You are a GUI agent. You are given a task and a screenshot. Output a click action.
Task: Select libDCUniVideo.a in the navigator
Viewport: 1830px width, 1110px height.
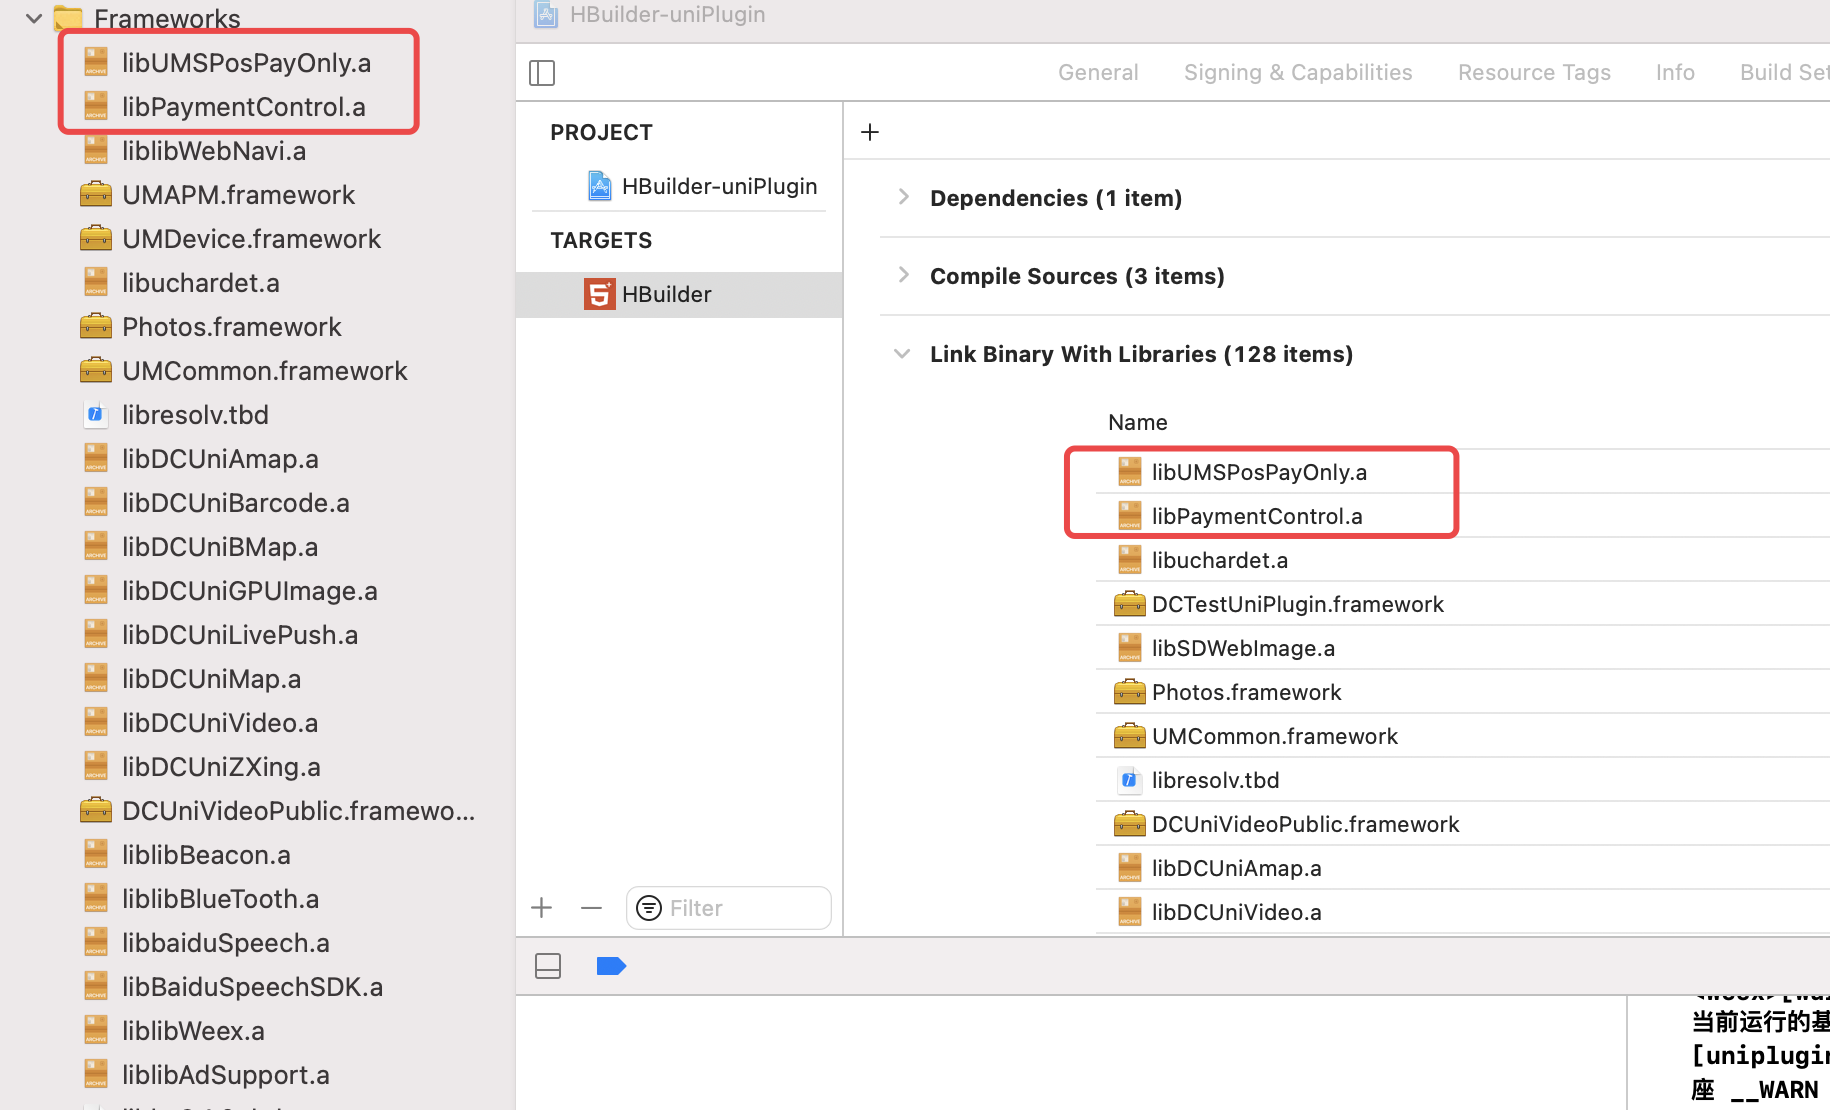pos(220,722)
